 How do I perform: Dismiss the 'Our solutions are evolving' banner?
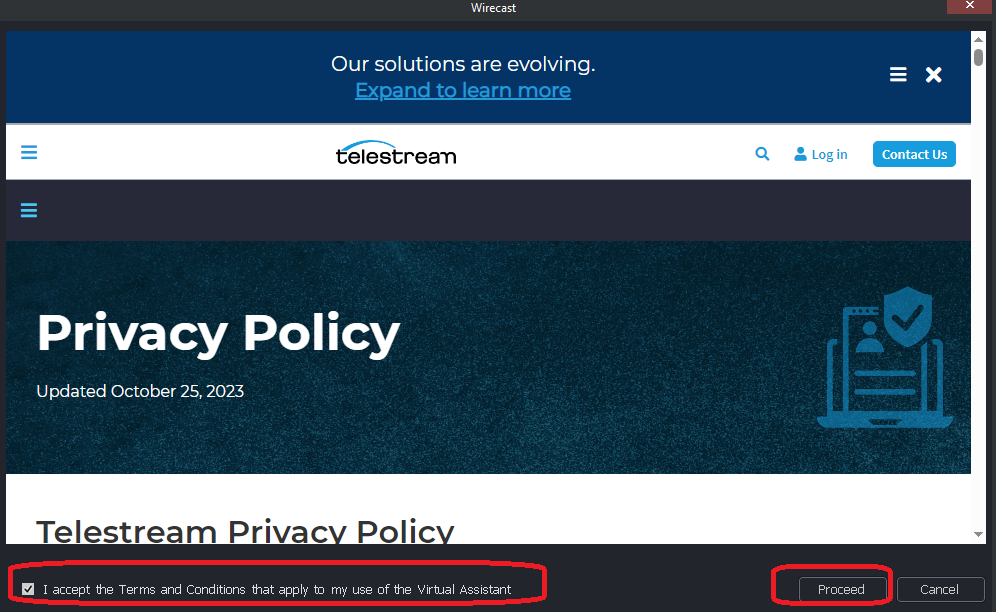(x=933, y=75)
